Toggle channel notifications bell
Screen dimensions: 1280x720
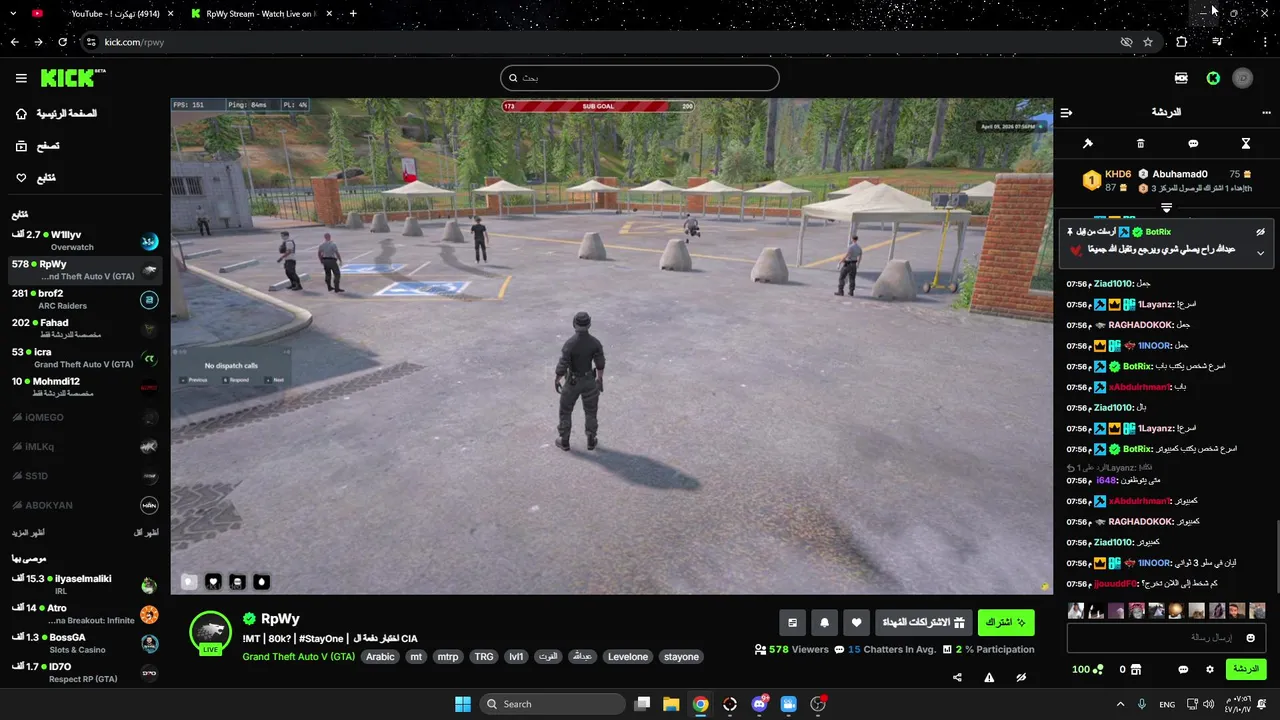(x=824, y=622)
